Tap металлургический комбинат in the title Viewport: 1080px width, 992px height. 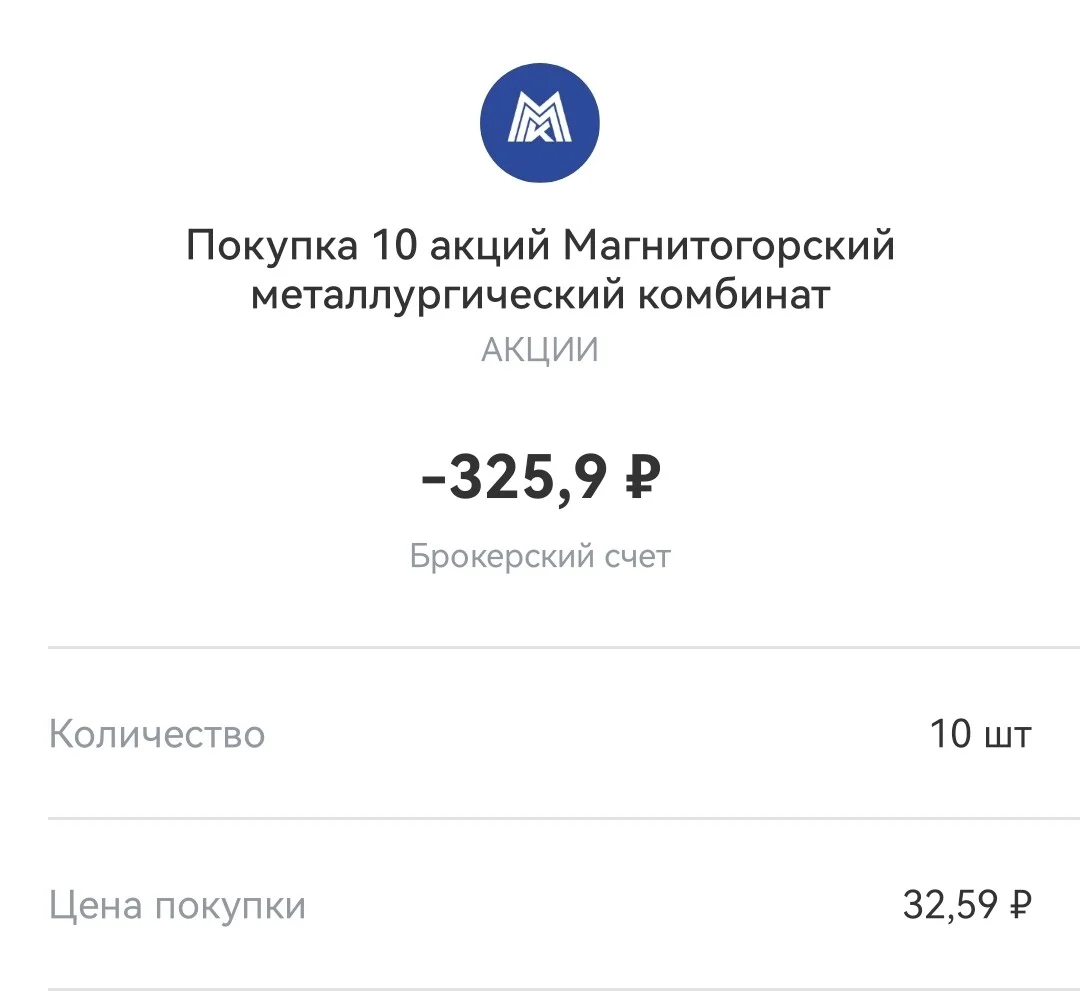[540, 295]
